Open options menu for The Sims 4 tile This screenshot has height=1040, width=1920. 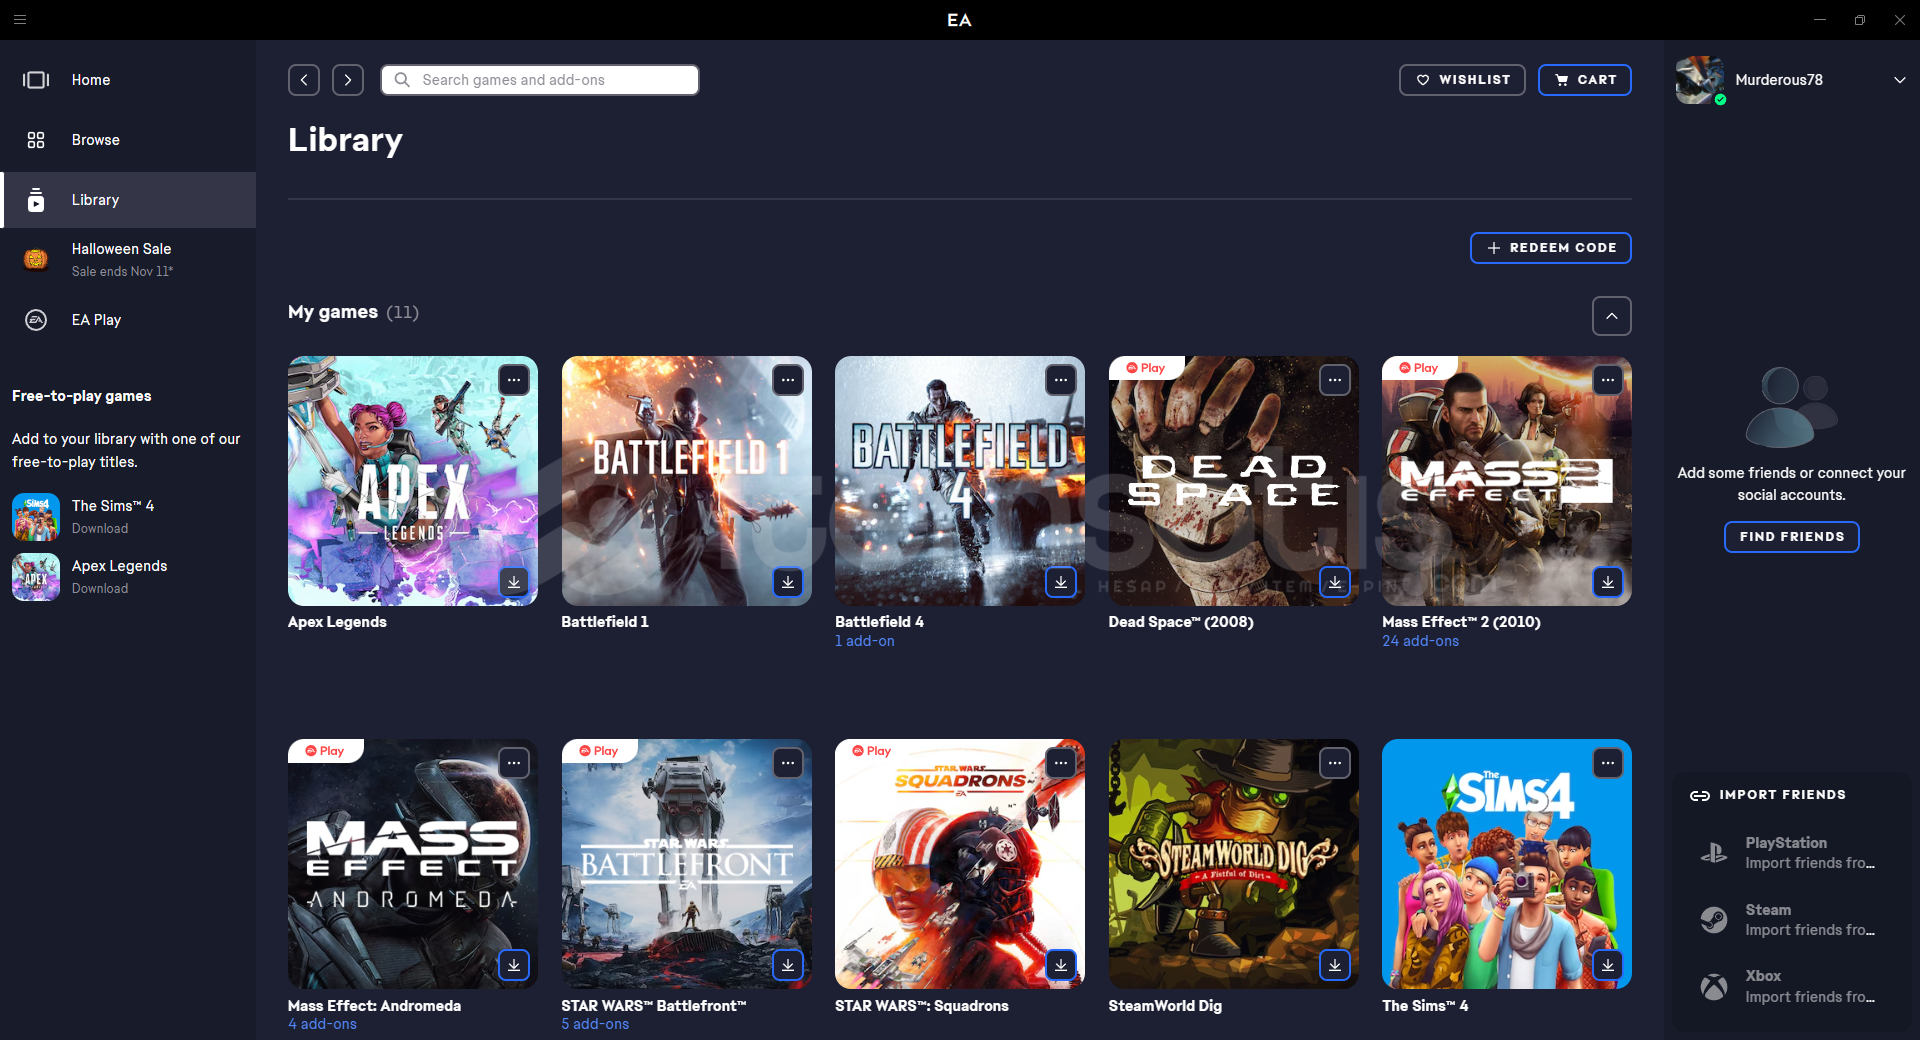point(1608,764)
